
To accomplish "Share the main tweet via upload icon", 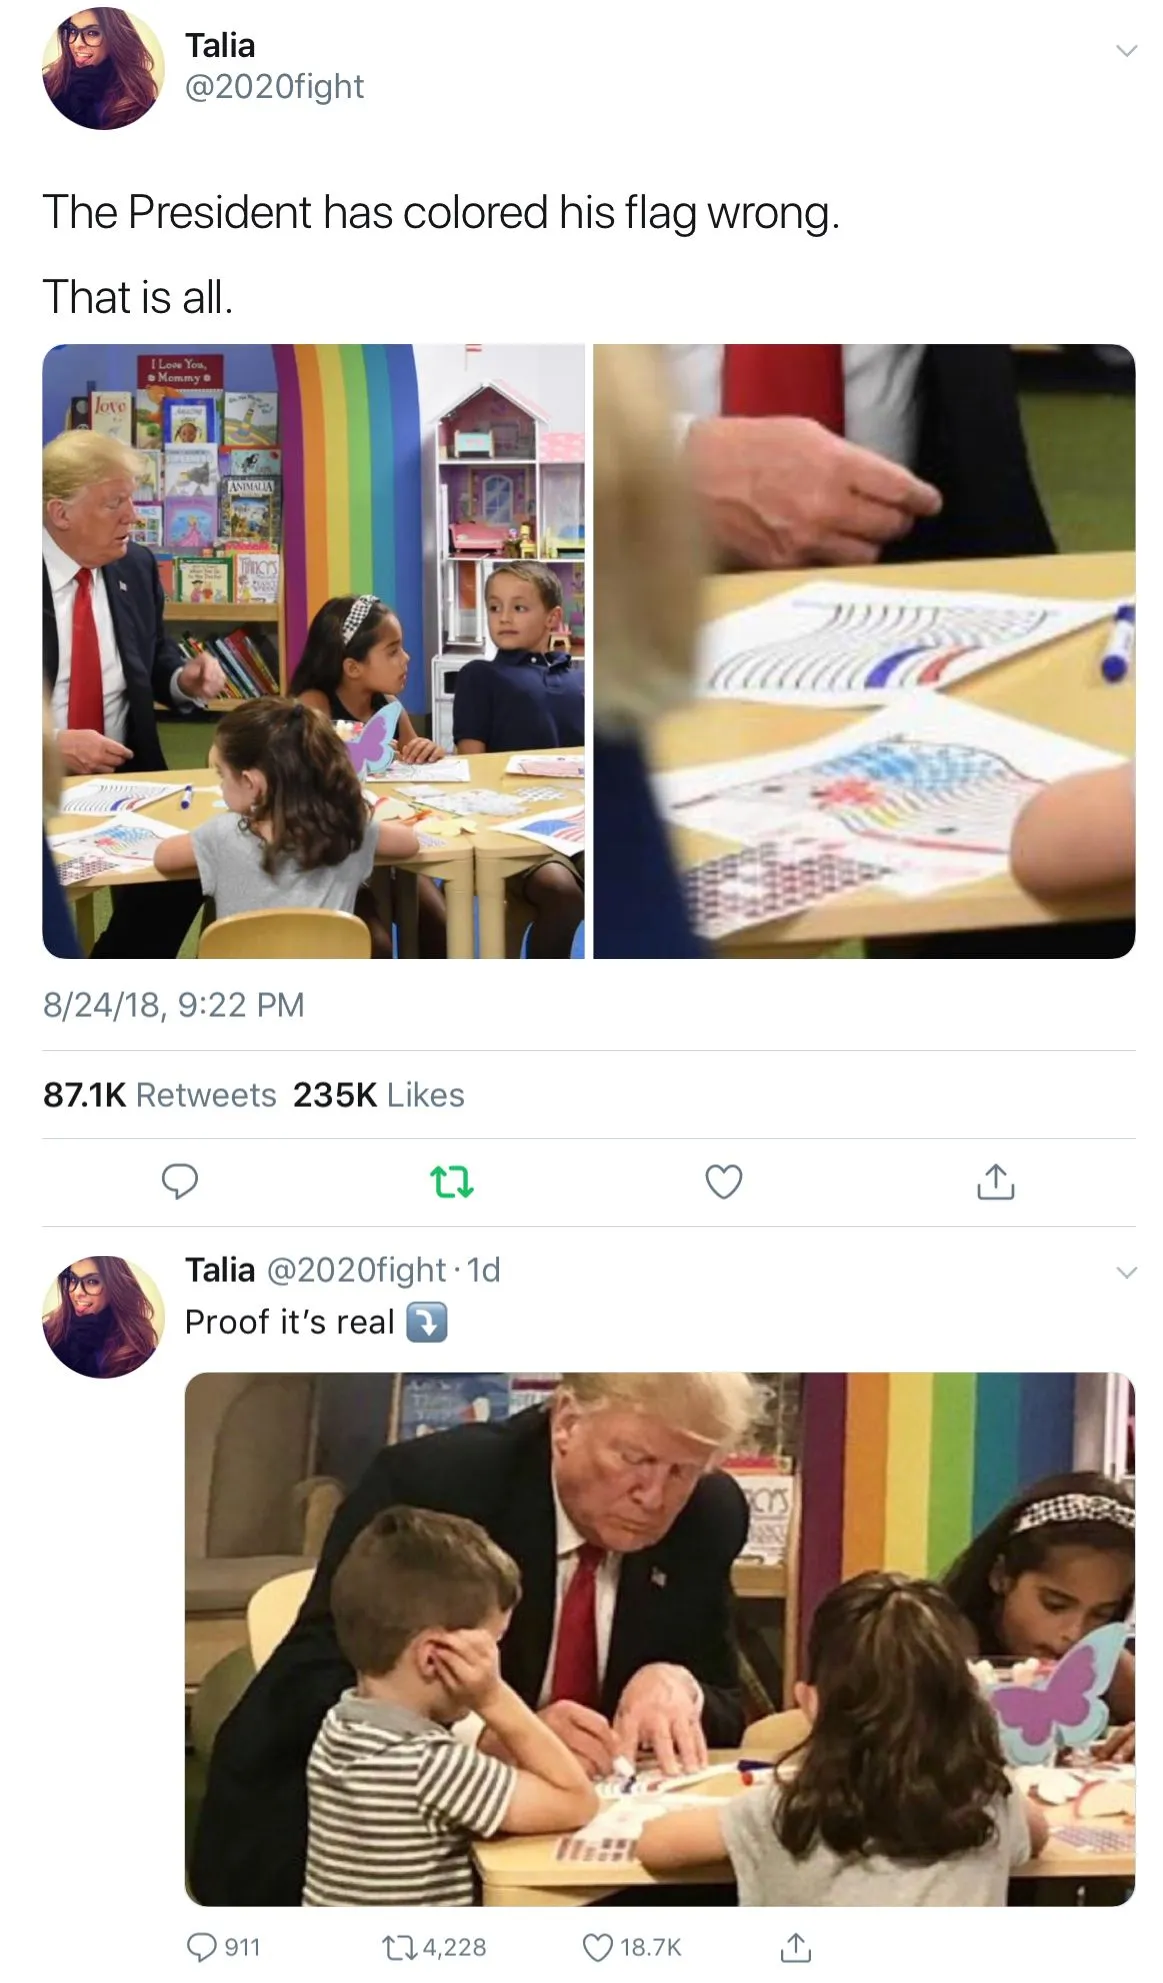I will coord(995,1181).
